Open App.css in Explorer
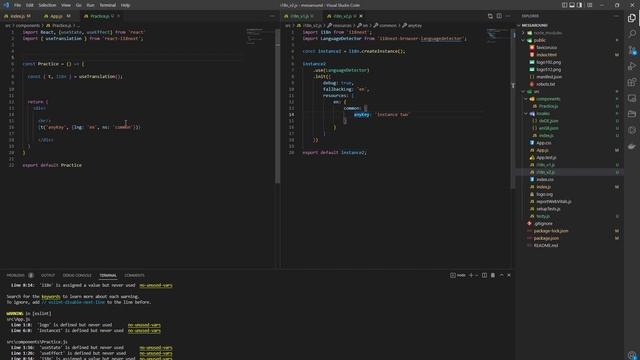This screenshot has height=360, width=640. click(543, 143)
